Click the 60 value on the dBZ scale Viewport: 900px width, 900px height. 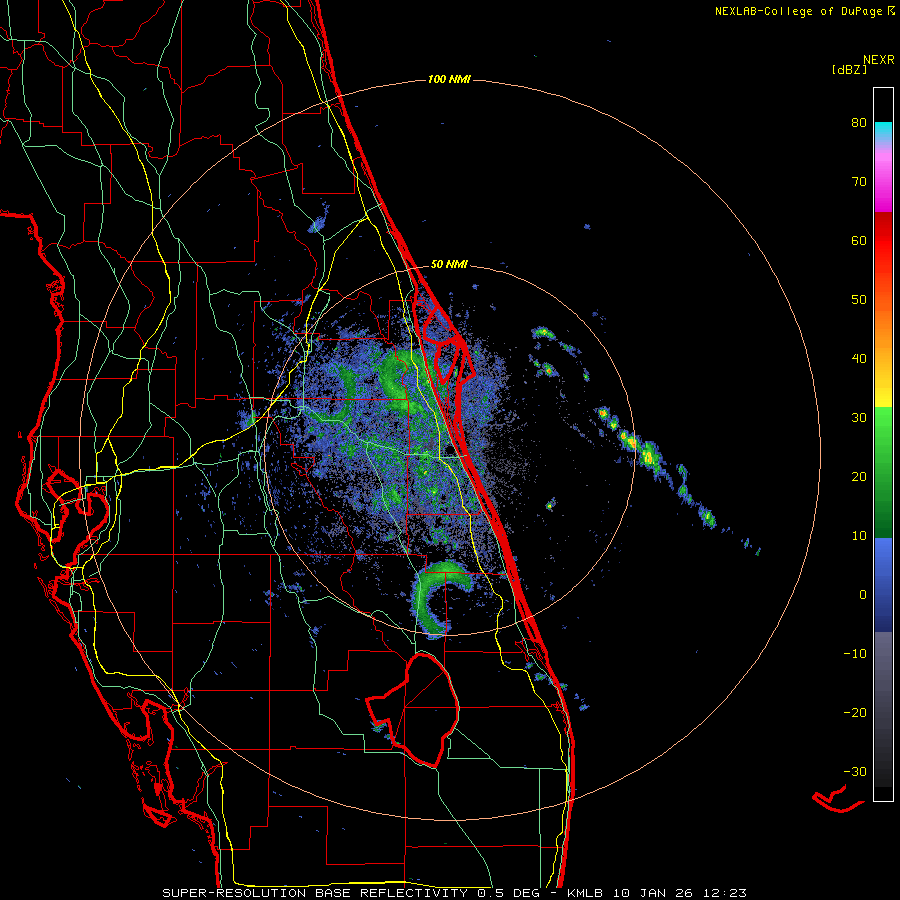859,241
